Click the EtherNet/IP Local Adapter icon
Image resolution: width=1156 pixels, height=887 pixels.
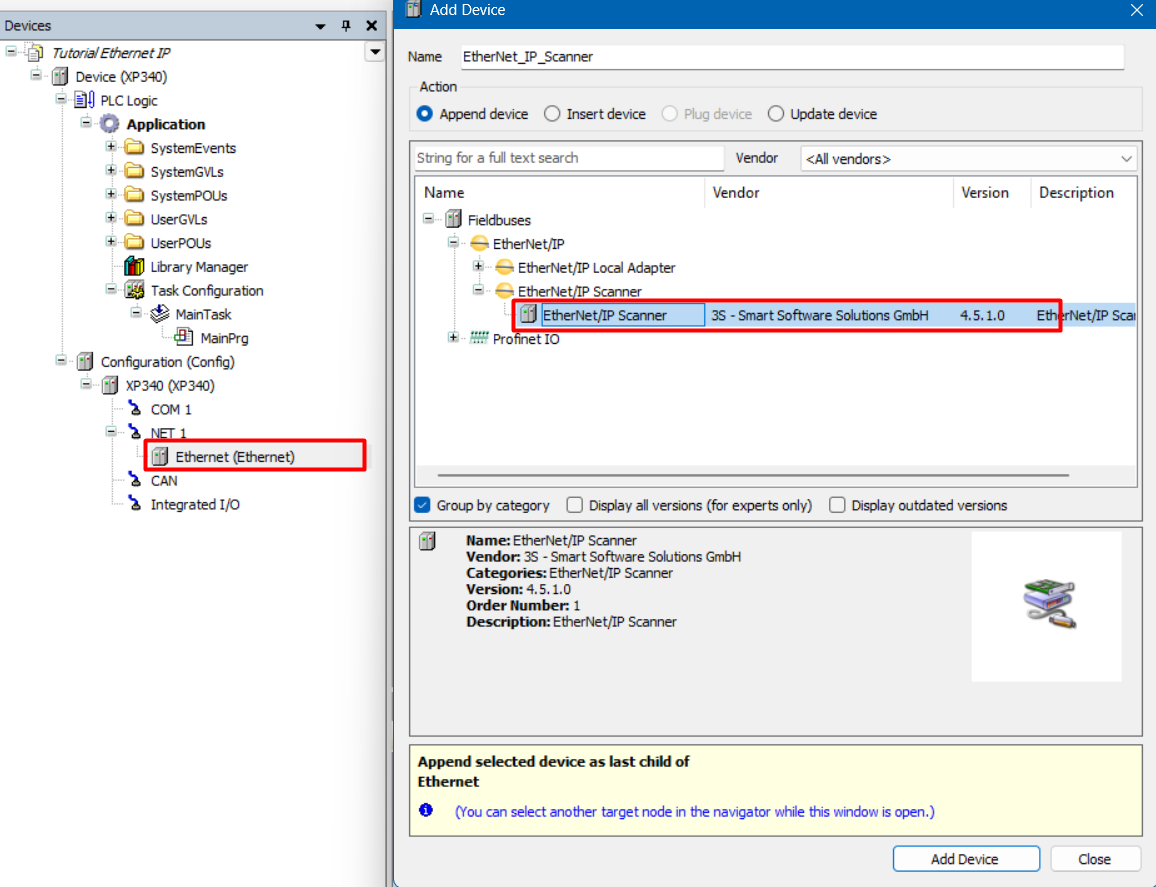(x=504, y=268)
